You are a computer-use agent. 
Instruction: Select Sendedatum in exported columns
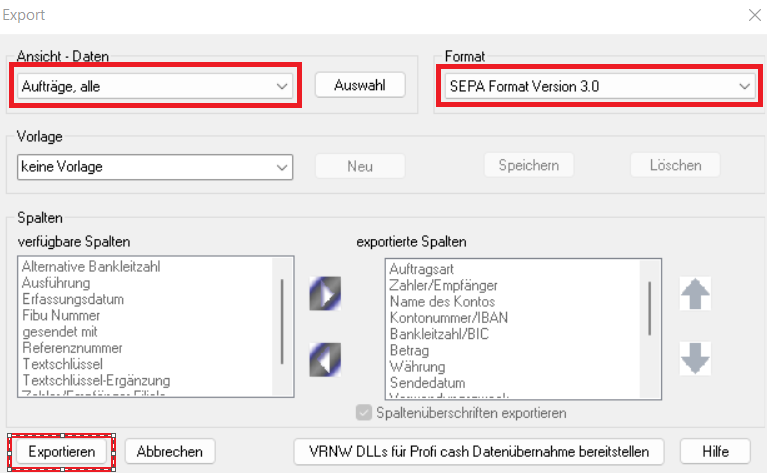pos(428,383)
